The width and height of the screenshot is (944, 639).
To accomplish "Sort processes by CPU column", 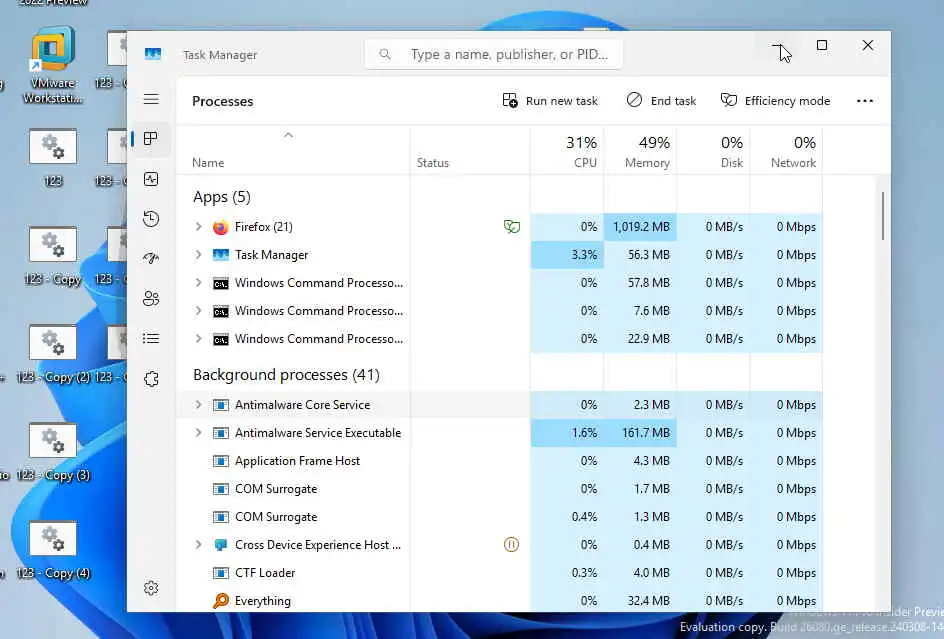I will click(x=567, y=151).
